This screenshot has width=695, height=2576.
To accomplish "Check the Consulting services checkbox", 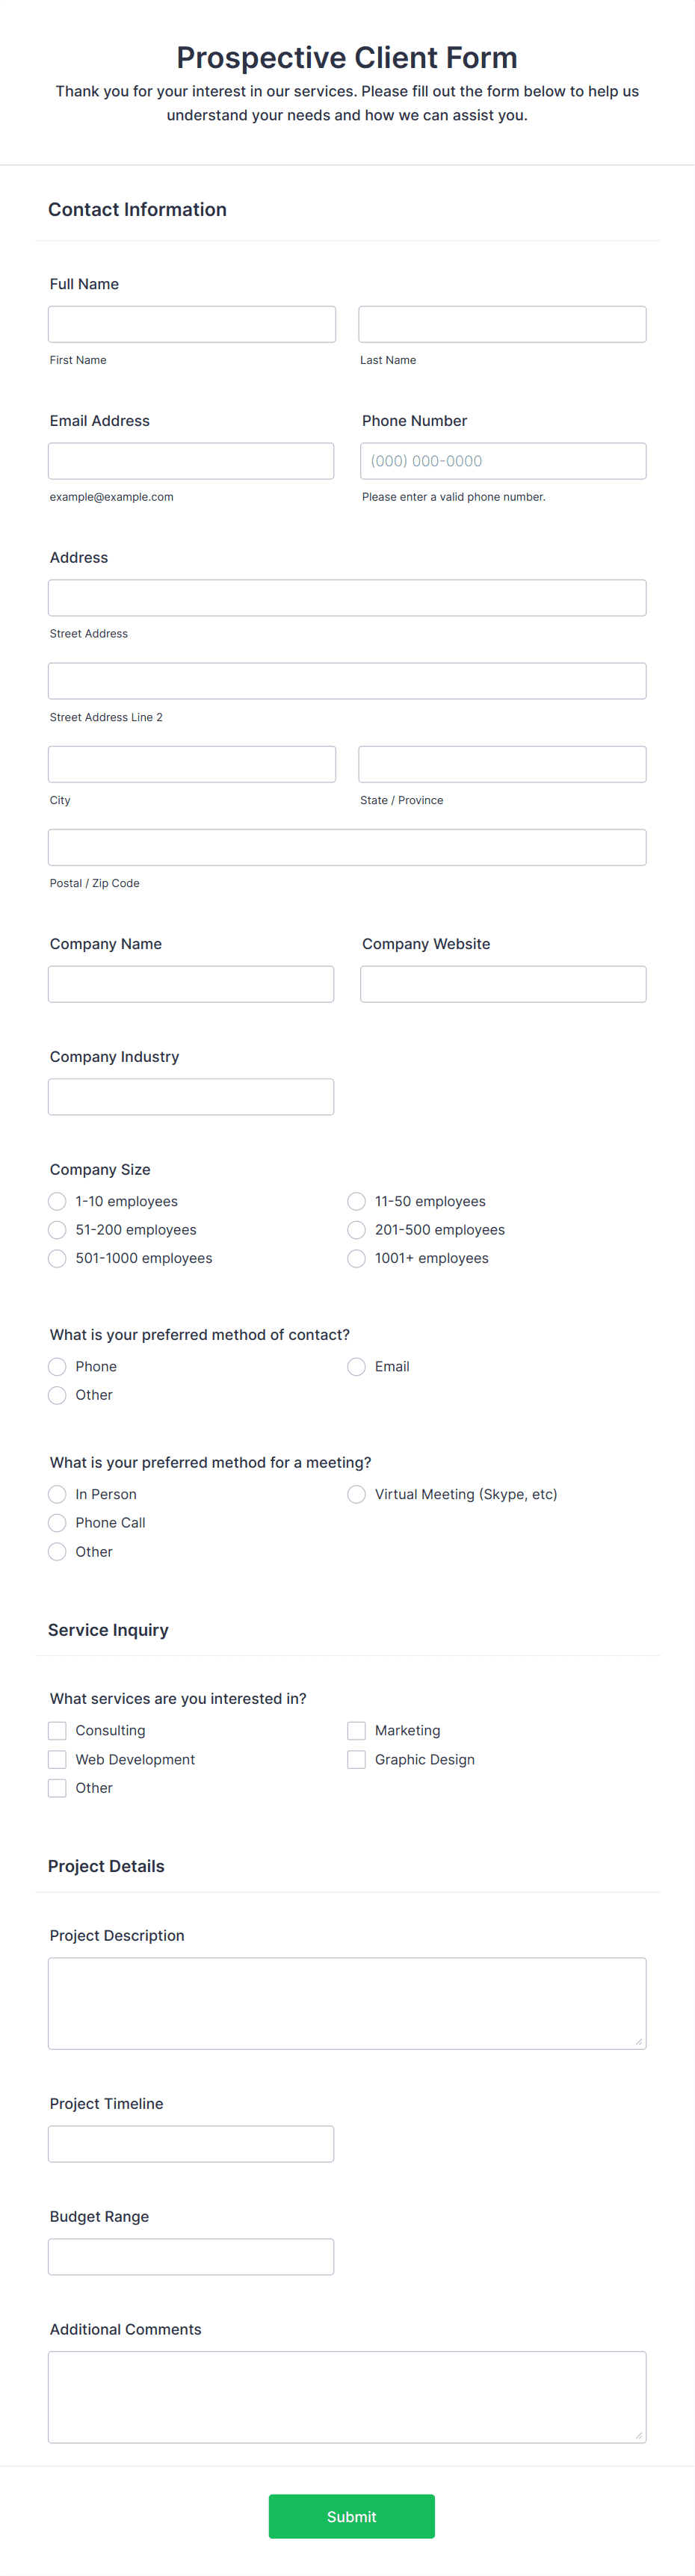I will pyautogui.click(x=57, y=1730).
